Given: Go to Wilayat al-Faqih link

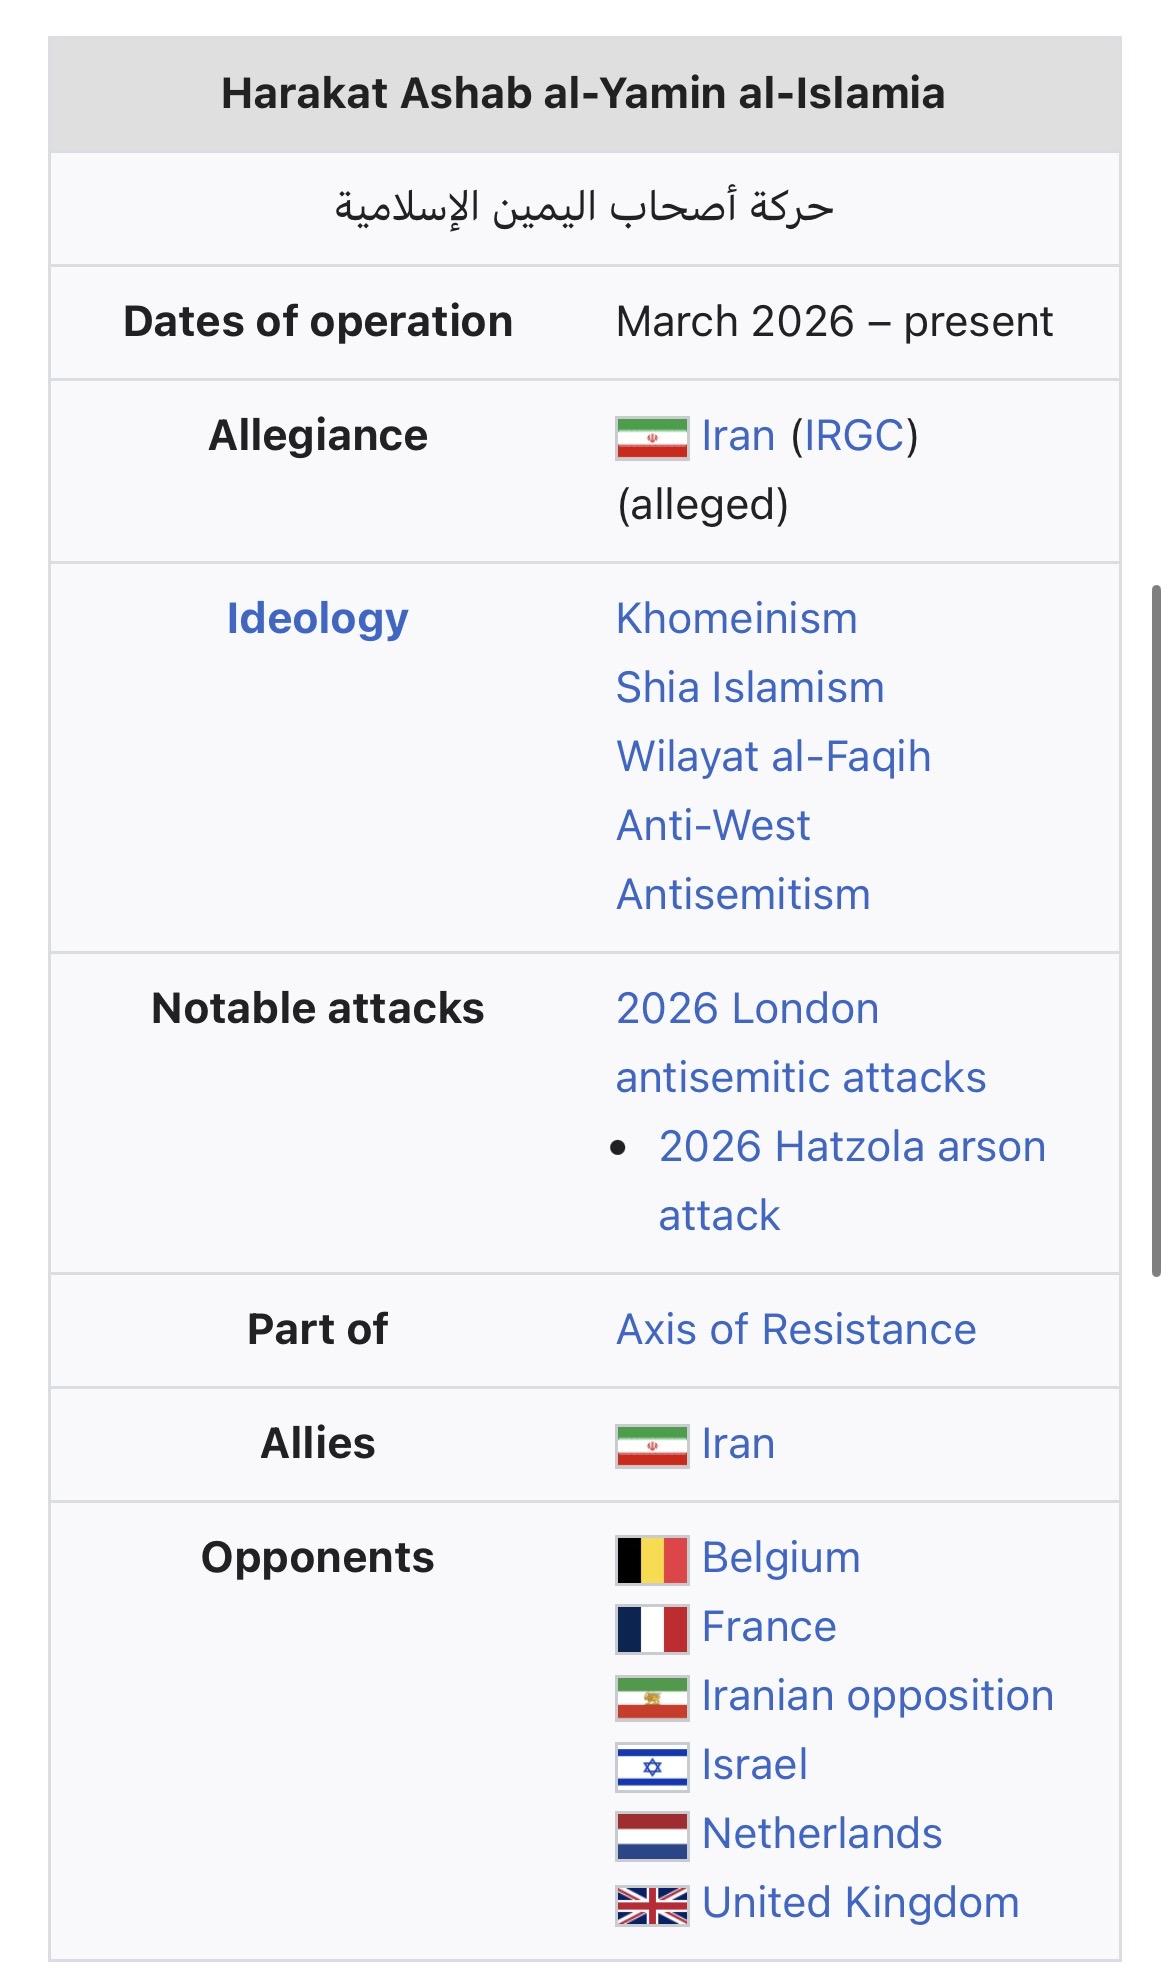Looking at the screenshot, I should [x=773, y=757].
